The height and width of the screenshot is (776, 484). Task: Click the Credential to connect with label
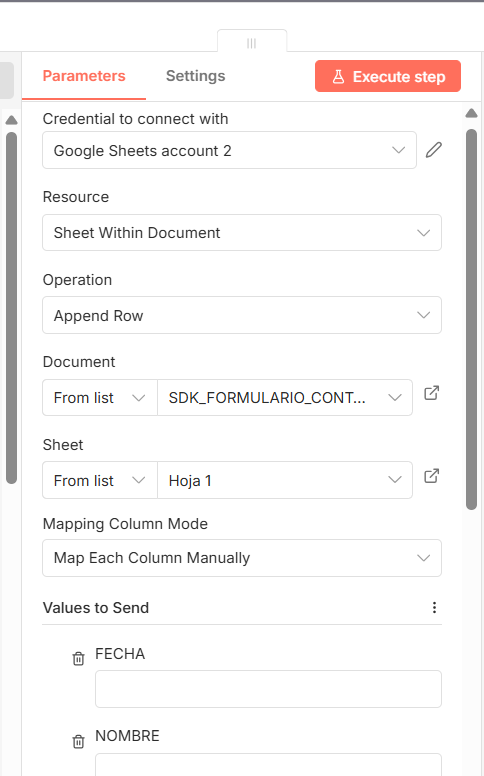point(135,119)
